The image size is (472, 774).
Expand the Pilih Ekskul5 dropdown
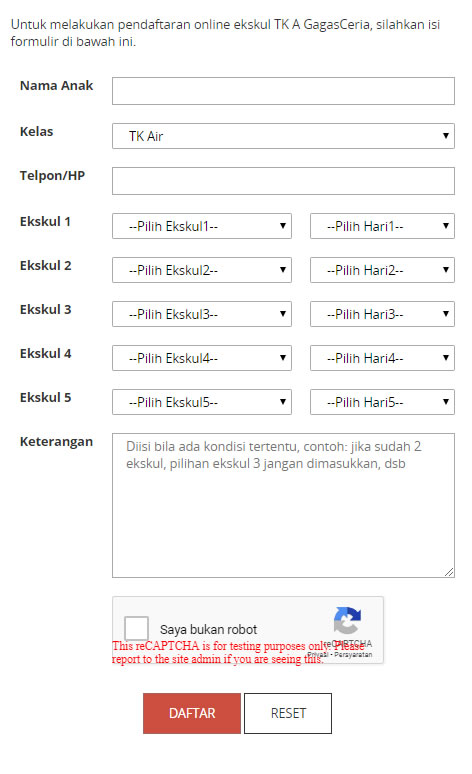click(x=201, y=402)
